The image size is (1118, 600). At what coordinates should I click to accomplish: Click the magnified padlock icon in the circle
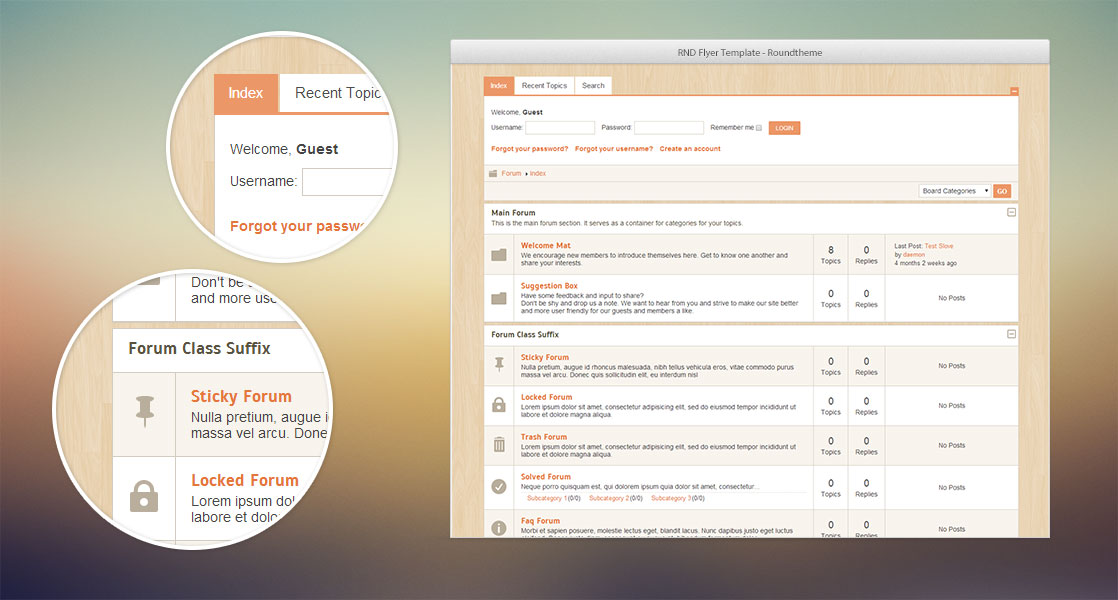tap(144, 496)
